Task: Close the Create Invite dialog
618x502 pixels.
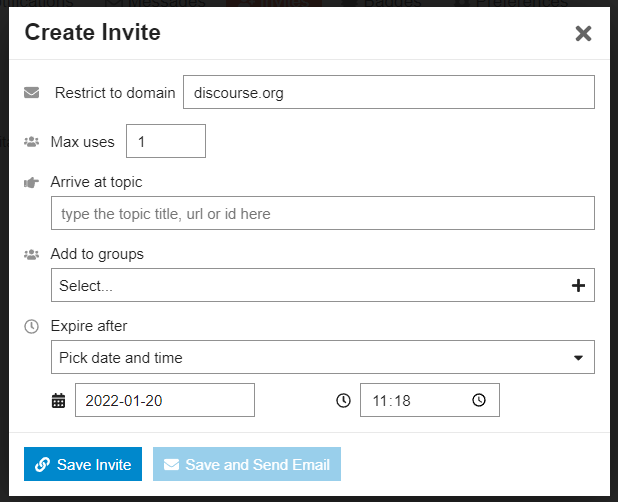Action: click(x=583, y=33)
